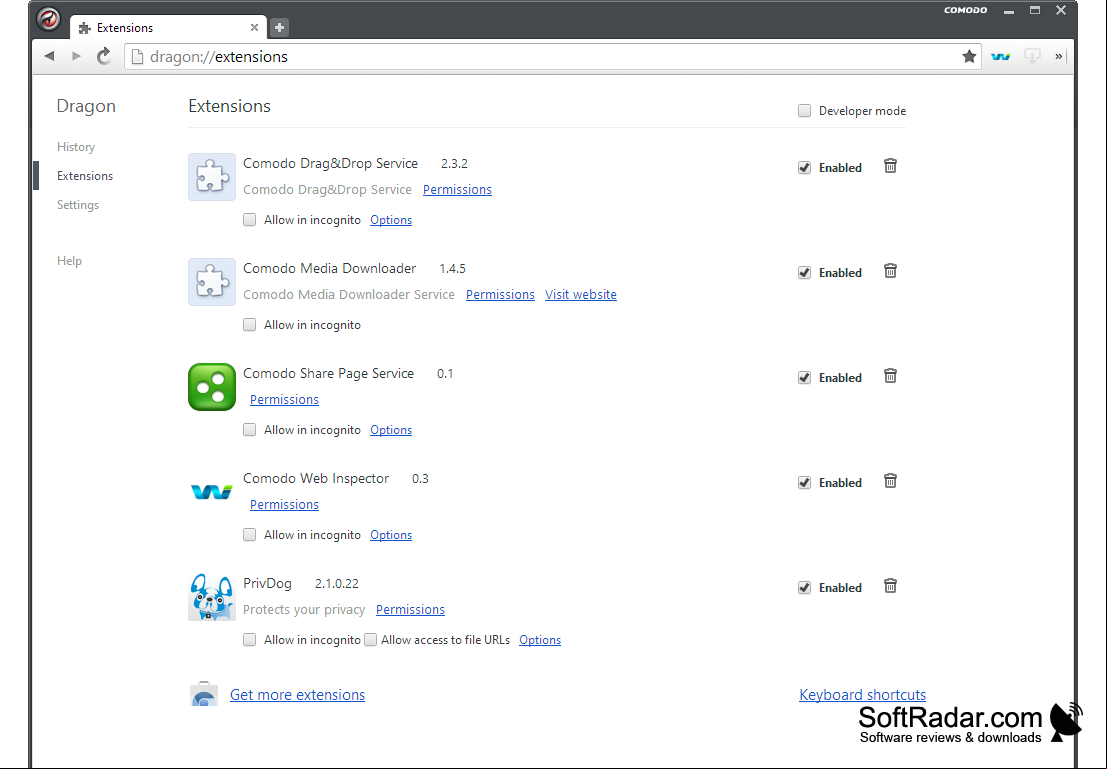
Task: Open Options for Comodo Web Inspector
Action: coord(391,535)
